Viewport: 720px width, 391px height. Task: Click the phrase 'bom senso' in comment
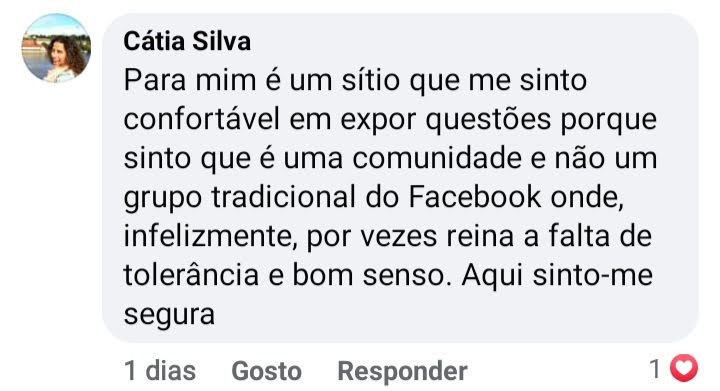368,275
